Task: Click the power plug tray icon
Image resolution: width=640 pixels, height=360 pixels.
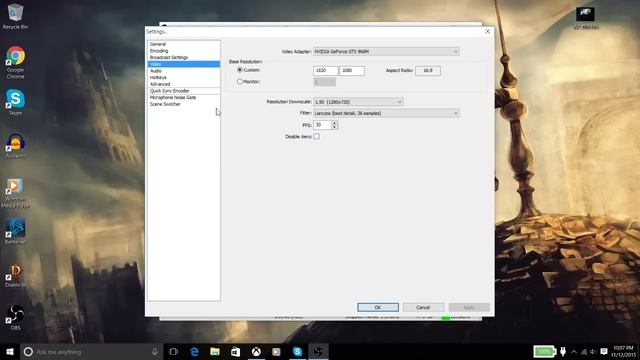Action: pos(563,351)
